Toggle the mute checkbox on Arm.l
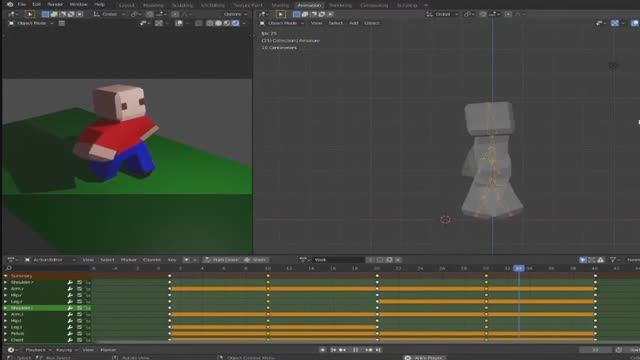This screenshot has height=360, width=640. pyautogui.click(x=80, y=314)
